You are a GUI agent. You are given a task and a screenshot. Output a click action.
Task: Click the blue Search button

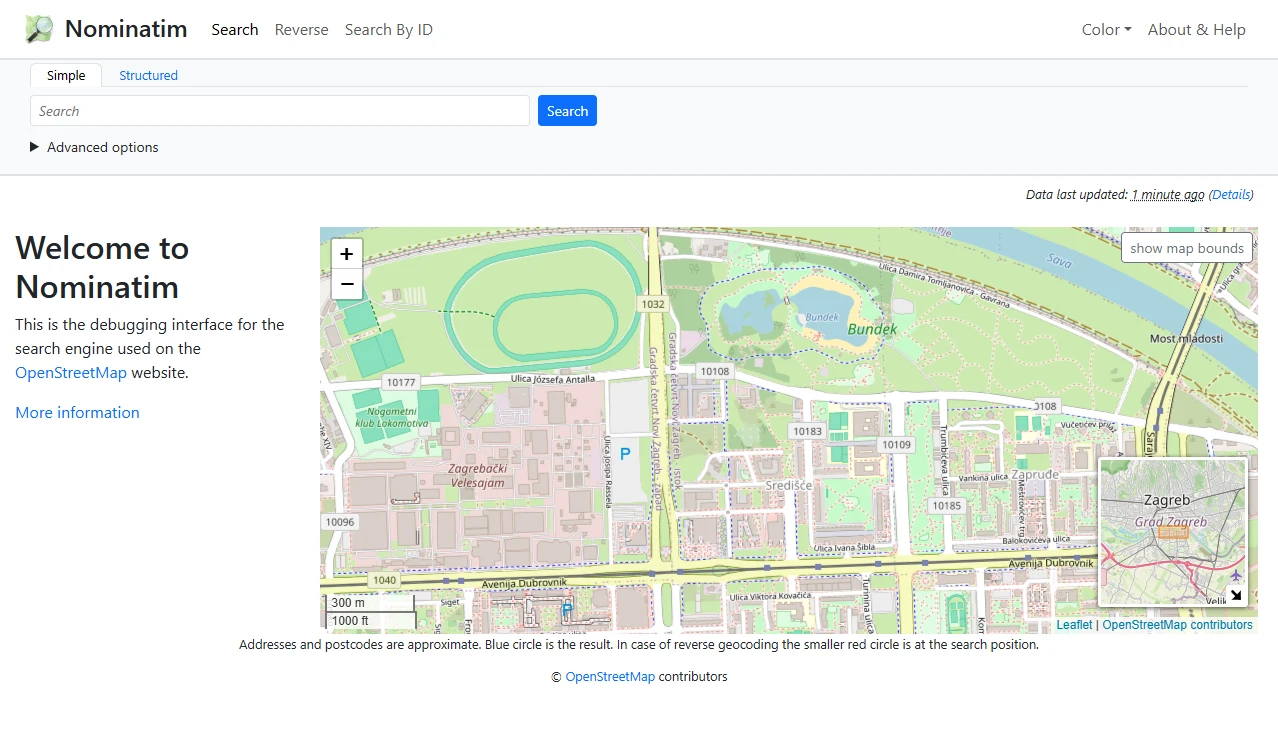click(x=567, y=111)
